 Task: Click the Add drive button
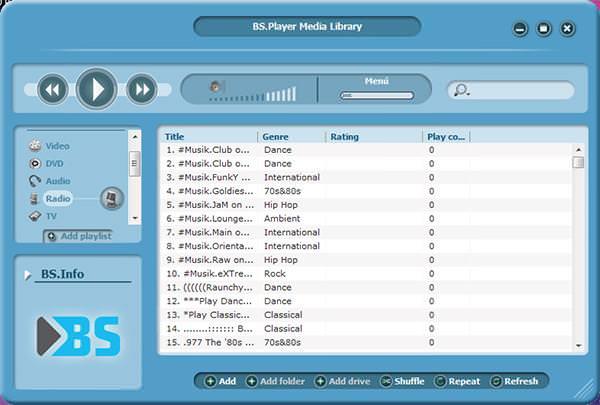(342, 381)
